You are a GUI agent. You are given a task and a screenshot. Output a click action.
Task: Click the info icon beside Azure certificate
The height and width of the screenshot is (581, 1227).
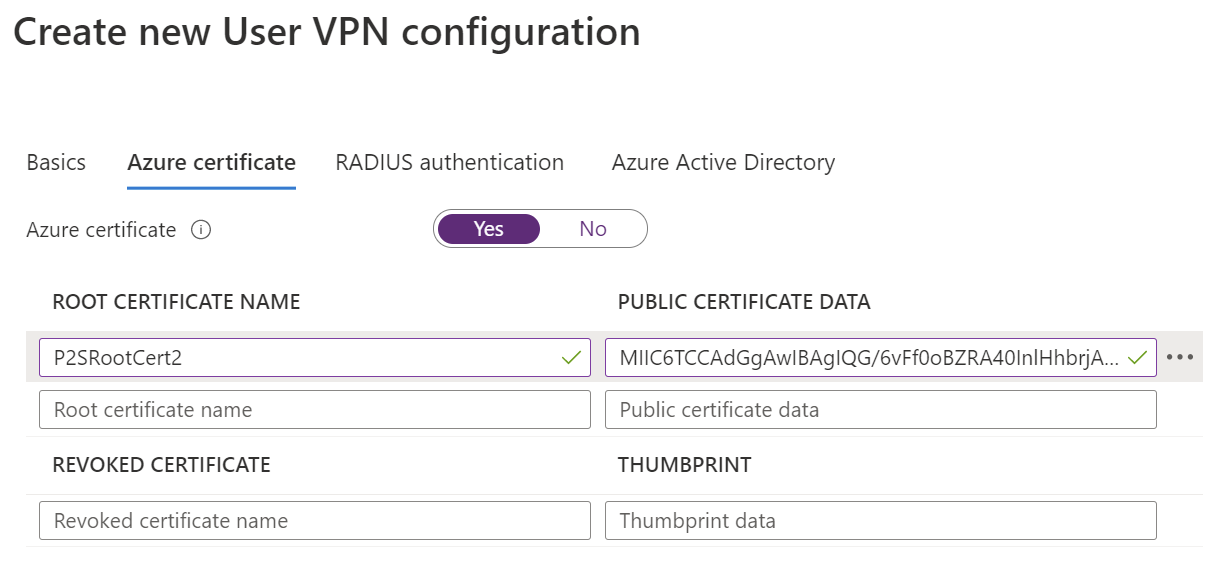click(x=201, y=230)
